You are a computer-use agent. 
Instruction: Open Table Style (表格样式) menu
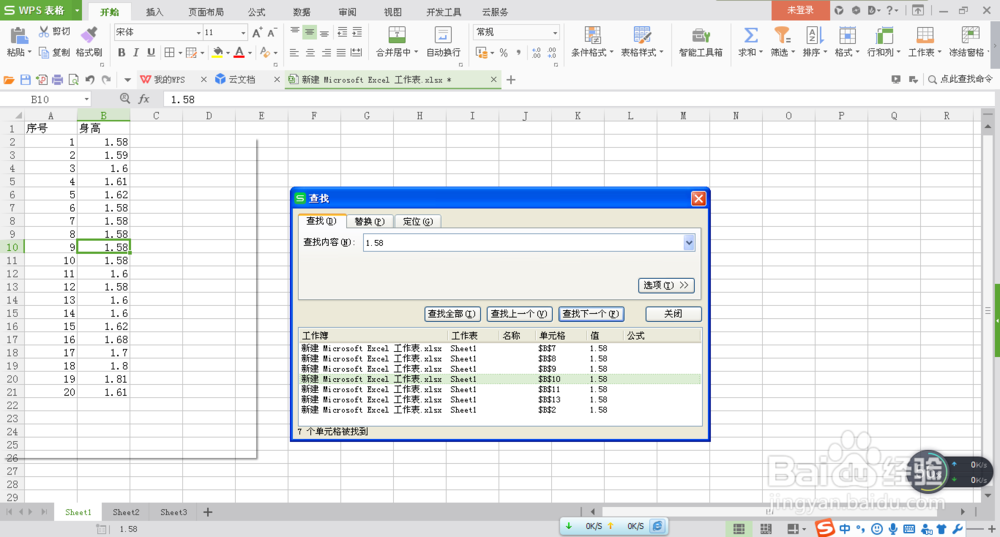click(x=642, y=42)
